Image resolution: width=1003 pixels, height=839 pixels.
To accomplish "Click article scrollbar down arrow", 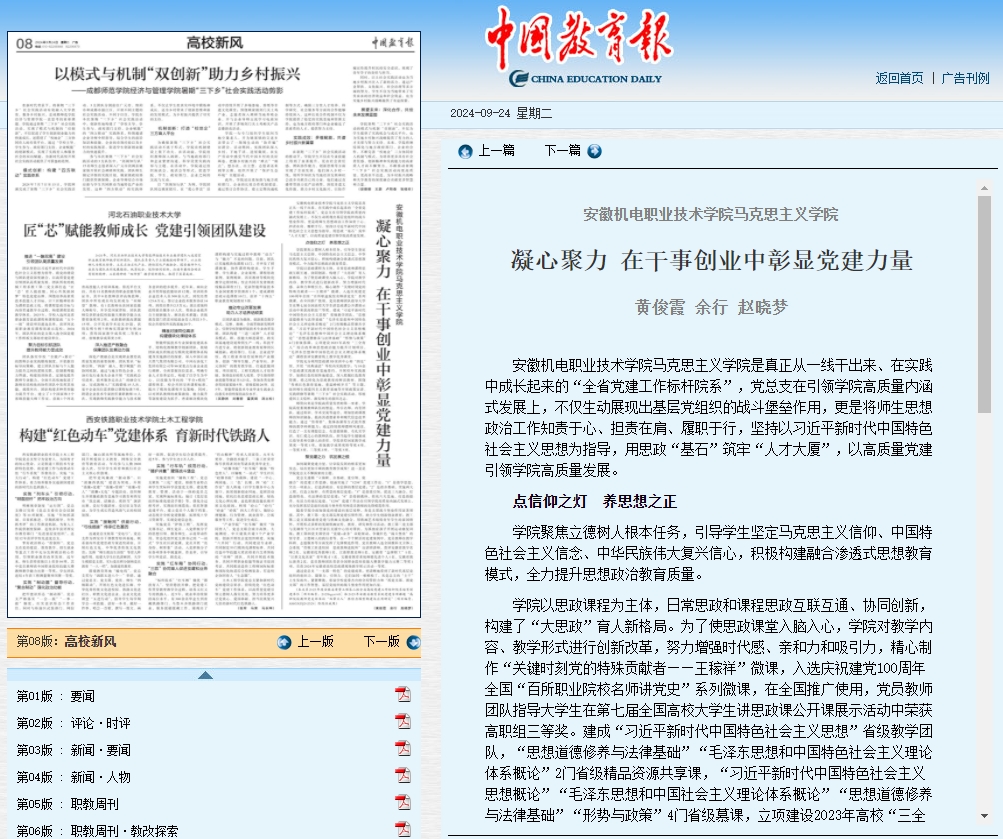I will [984, 816].
